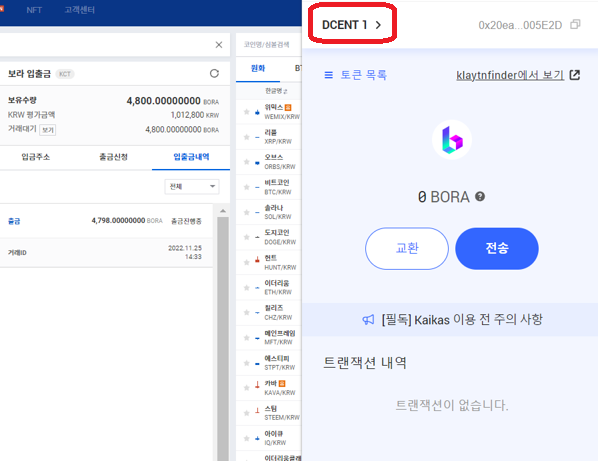Favorite the 헌트 HUNT/KRW star
Image resolution: width=598 pixels, height=461 pixels.
click(246, 262)
